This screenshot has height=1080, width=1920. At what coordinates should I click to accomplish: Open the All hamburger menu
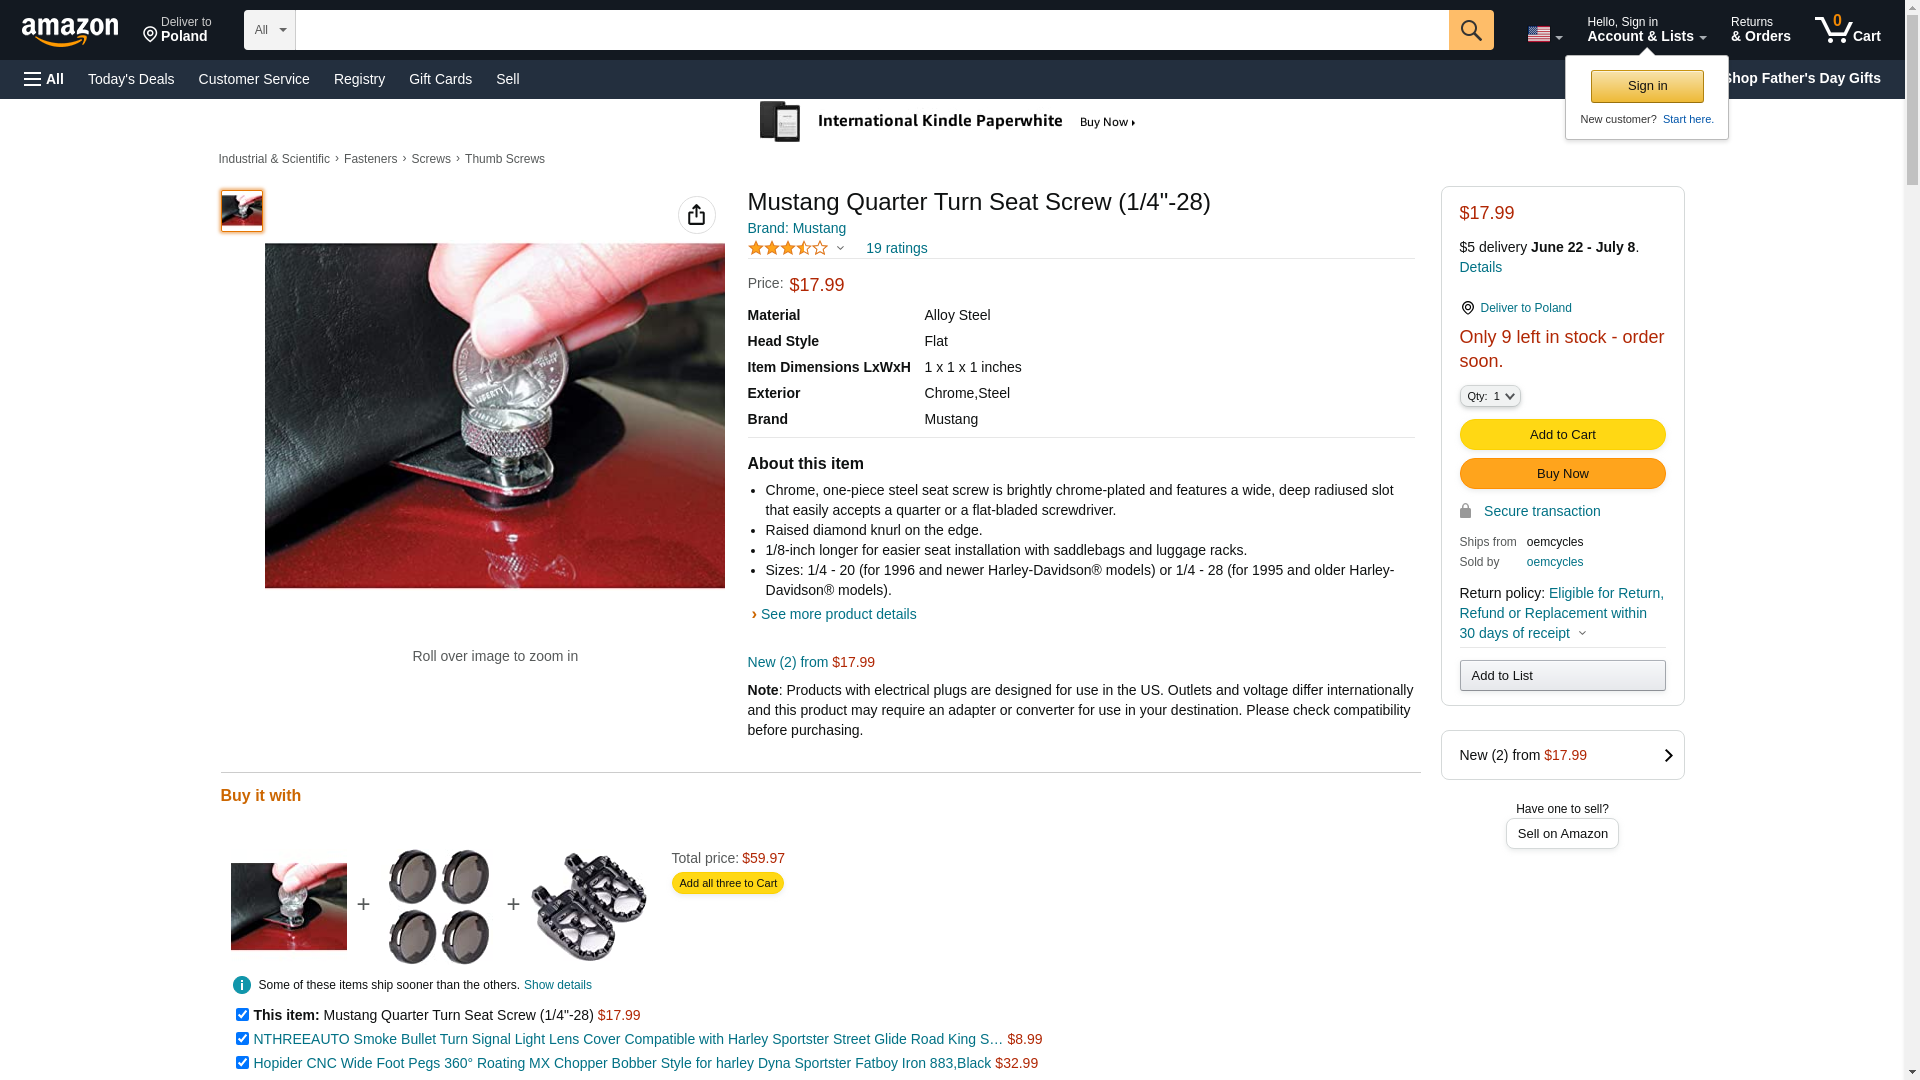(44, 79)
